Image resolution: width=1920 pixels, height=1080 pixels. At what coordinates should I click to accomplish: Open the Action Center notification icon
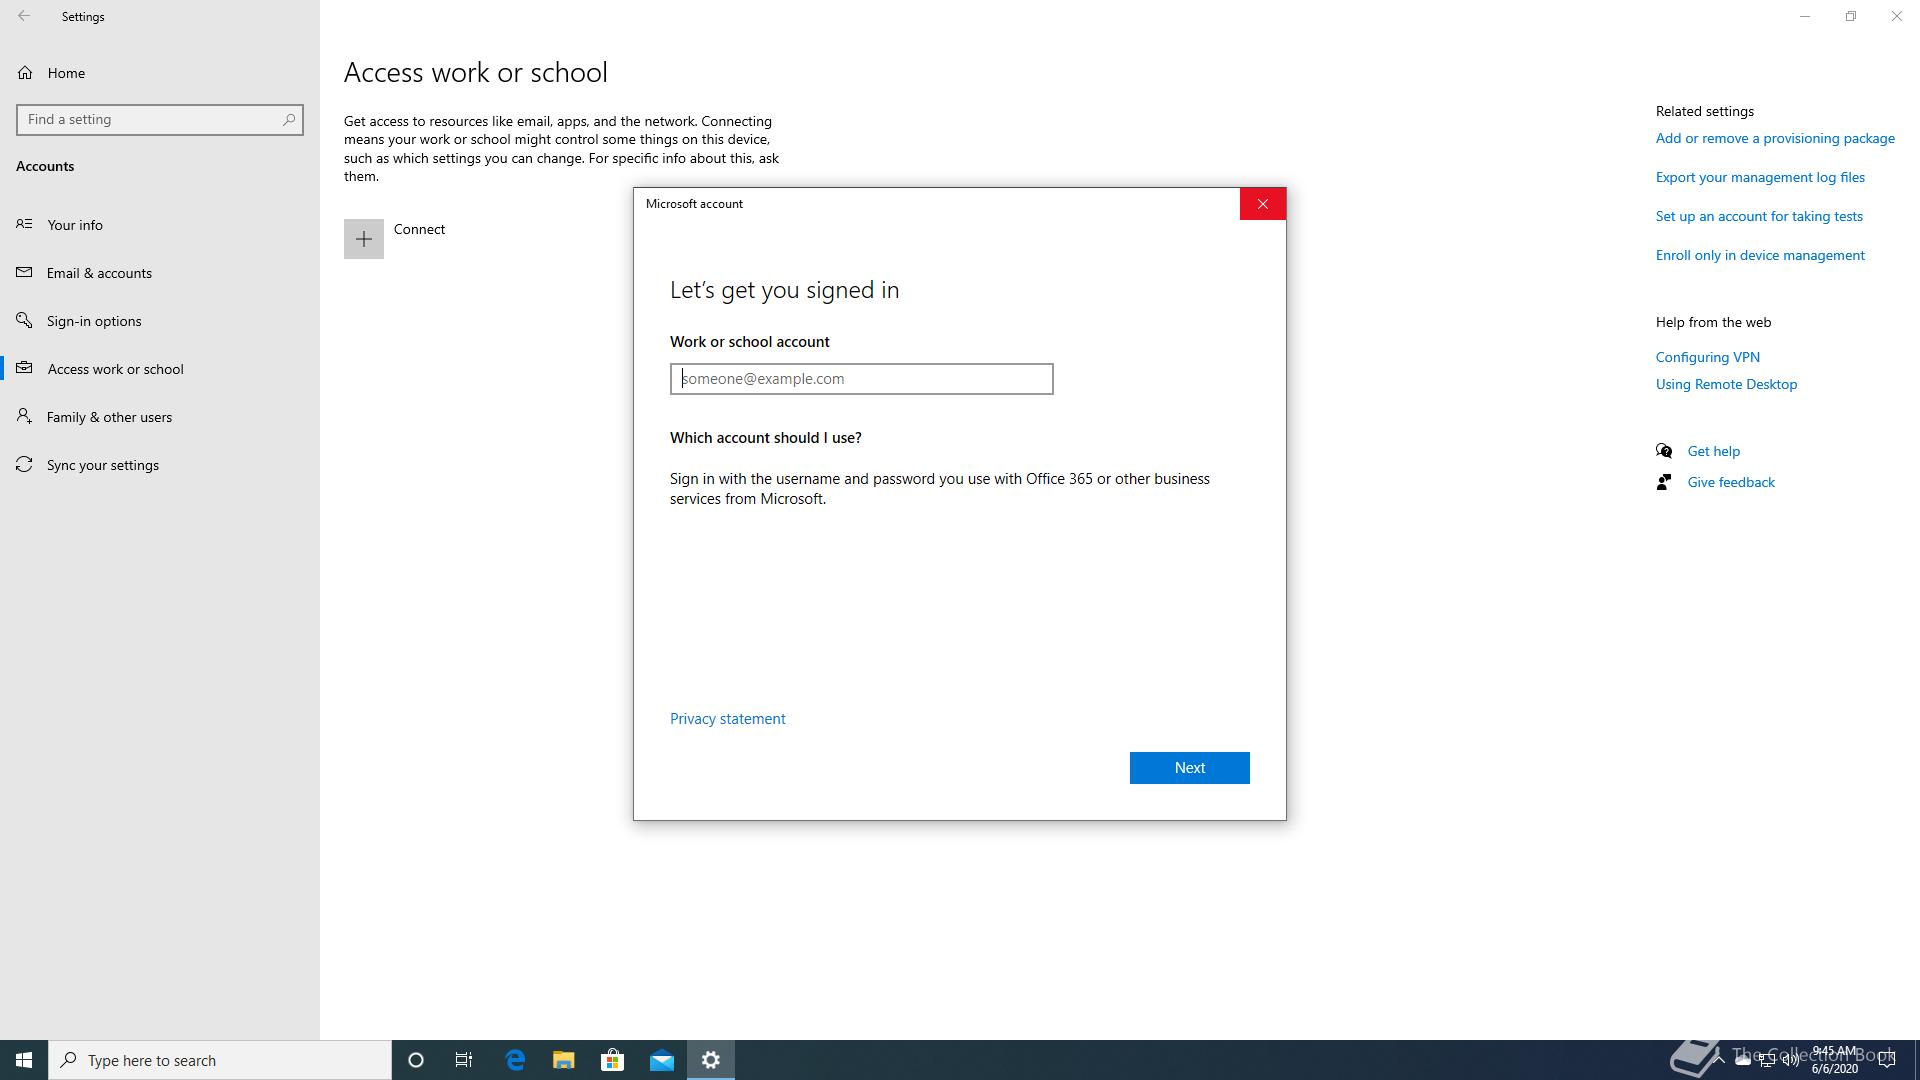[x=1887, y=1060]
